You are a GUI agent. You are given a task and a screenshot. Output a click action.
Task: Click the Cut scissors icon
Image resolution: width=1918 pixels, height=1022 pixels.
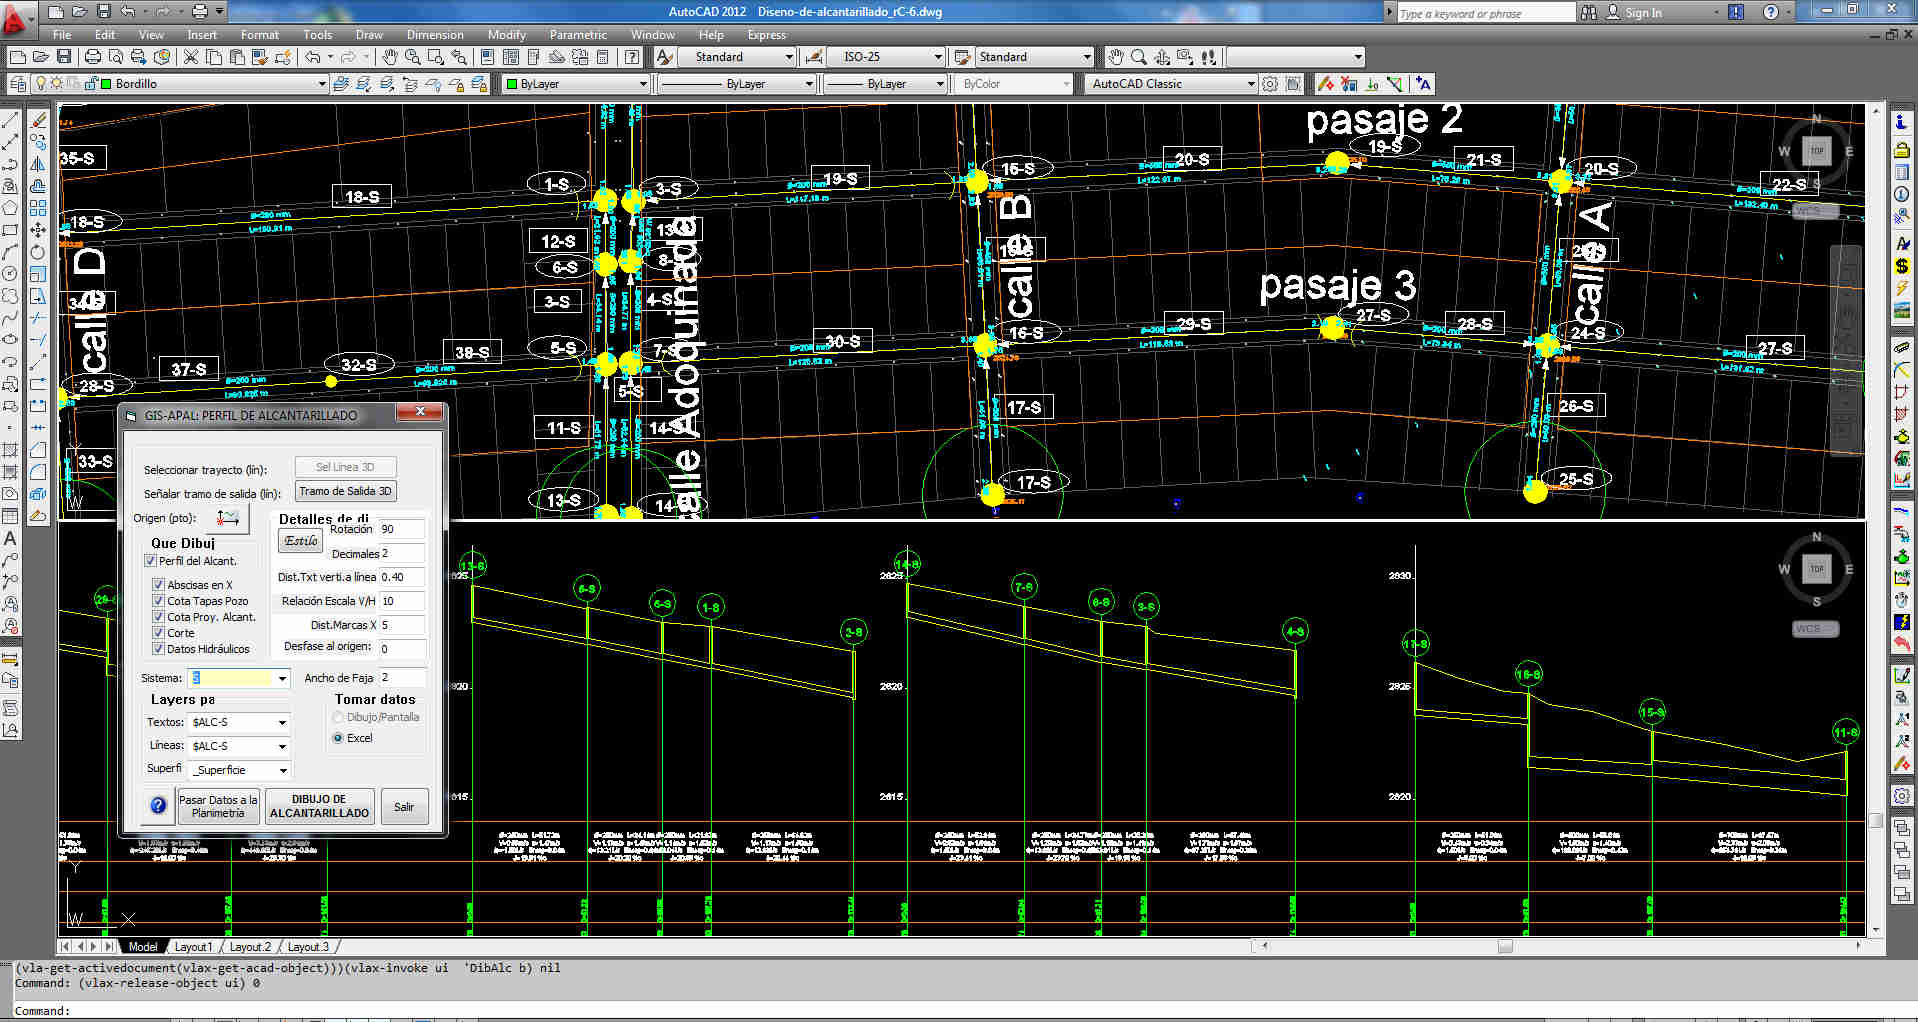pyautogui.click(x=193, y=57)
